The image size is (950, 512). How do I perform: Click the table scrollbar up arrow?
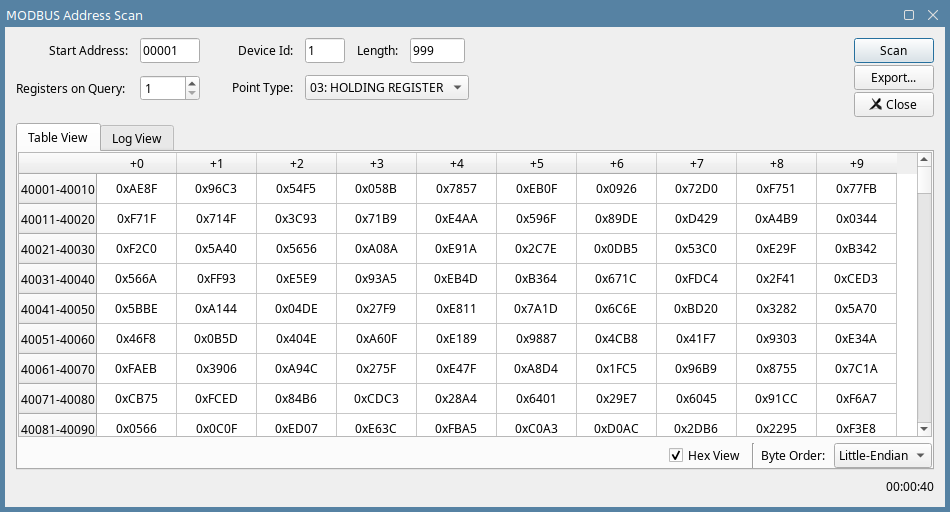pyautogui.click(x=924, y=160)
